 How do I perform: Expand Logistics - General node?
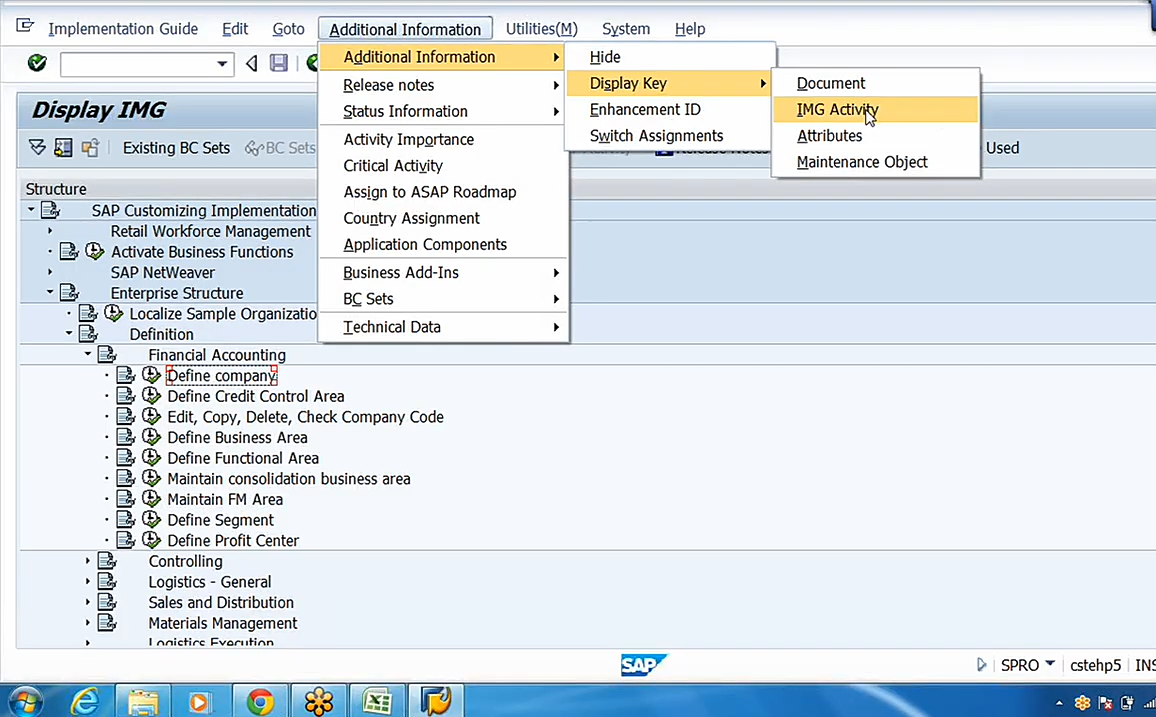coord(88,581)
